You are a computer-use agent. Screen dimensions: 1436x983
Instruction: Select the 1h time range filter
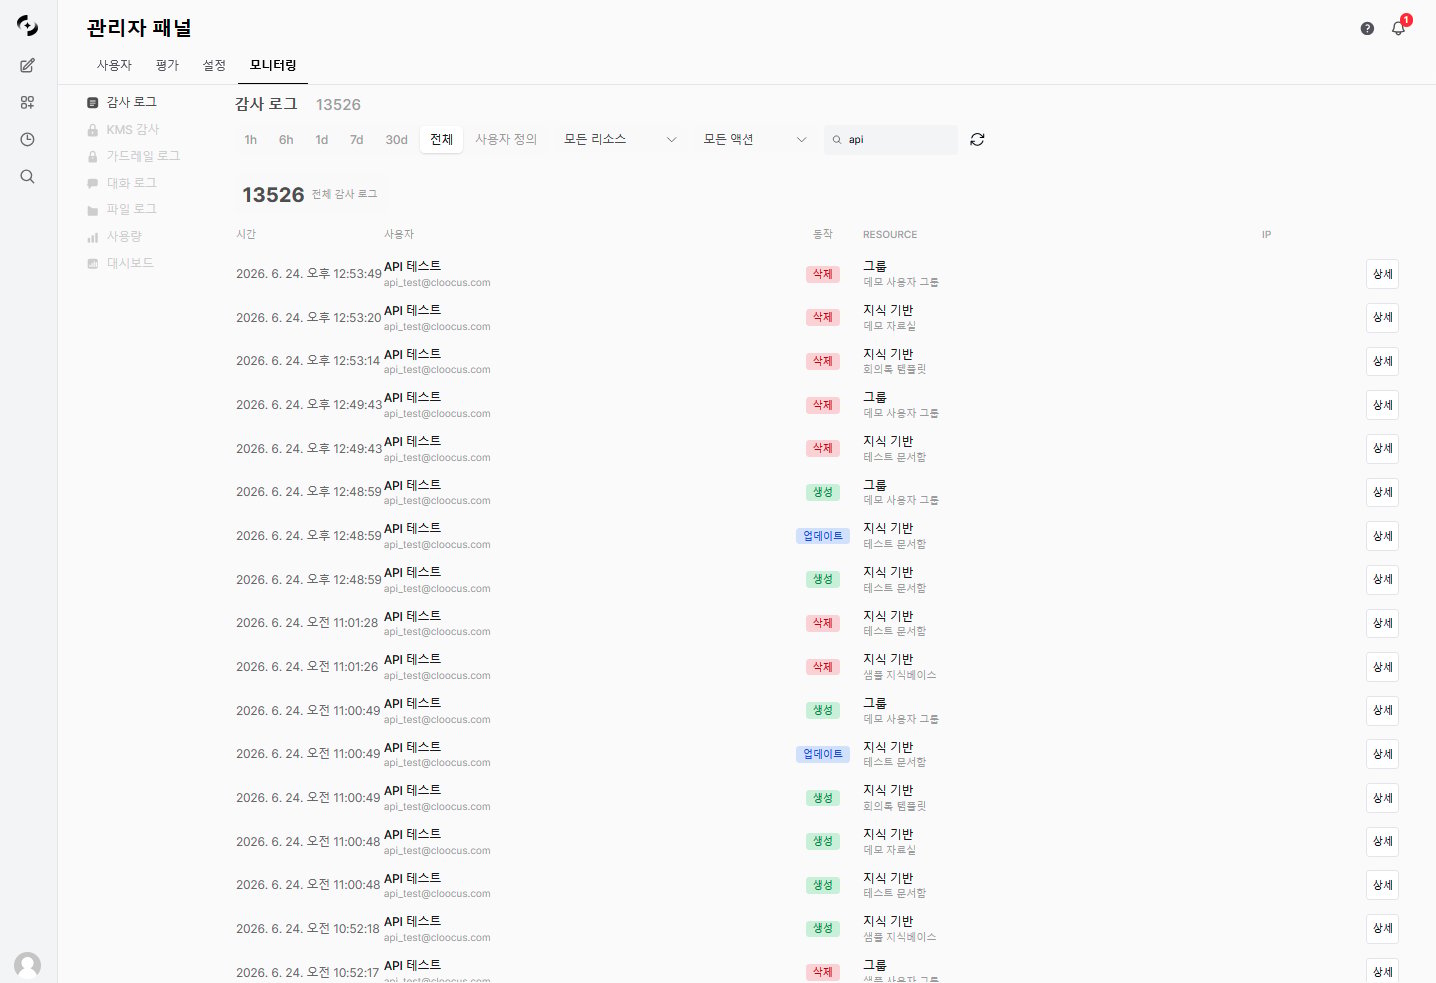(x=251, y=140)
